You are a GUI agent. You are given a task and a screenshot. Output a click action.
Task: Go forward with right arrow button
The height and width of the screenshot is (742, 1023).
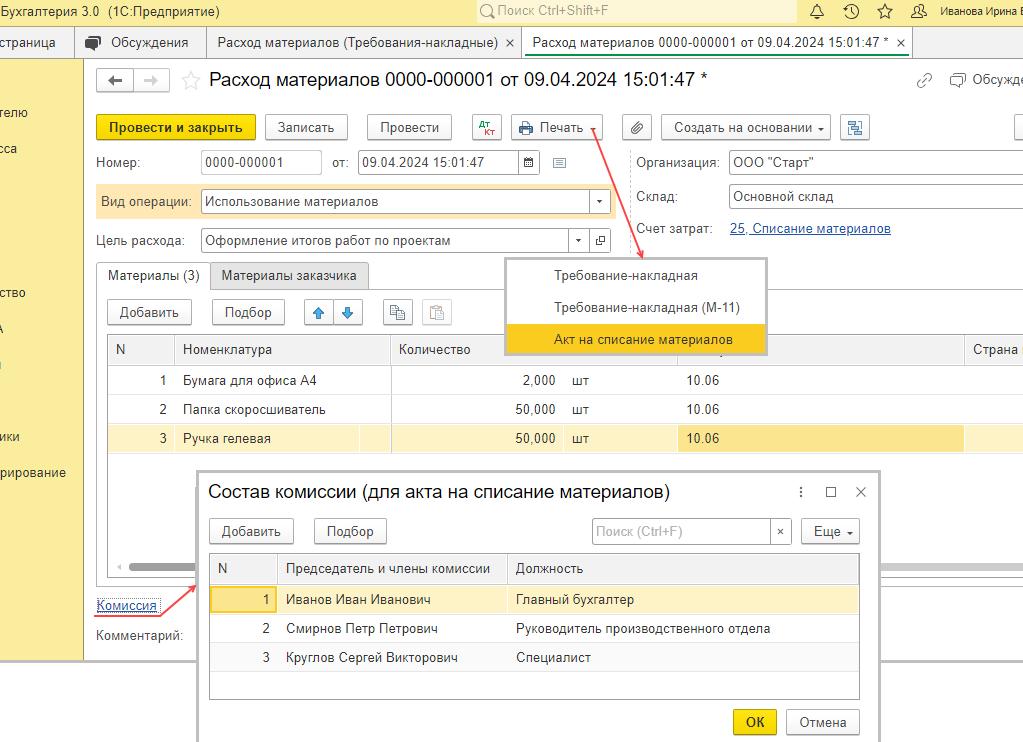pyautogui.click(x=151, y=80)
